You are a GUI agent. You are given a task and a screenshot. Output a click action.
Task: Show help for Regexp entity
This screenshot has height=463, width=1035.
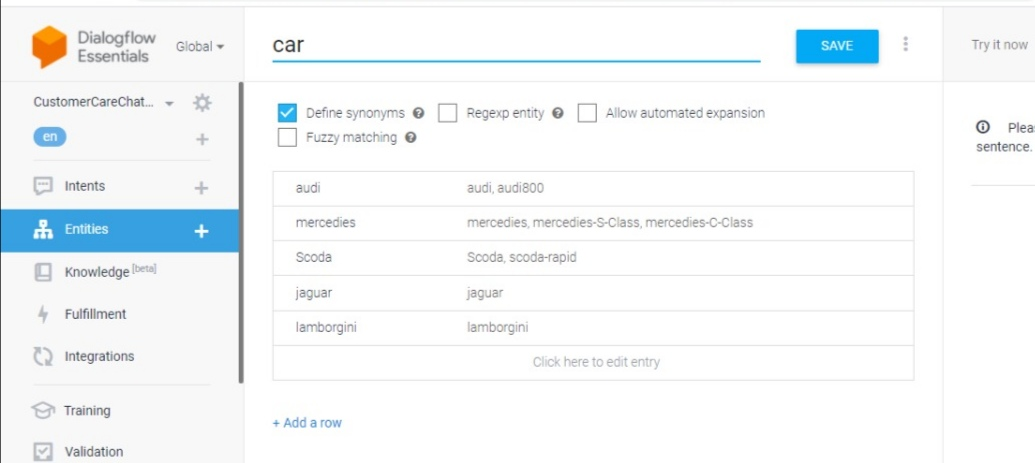(558, 113)
